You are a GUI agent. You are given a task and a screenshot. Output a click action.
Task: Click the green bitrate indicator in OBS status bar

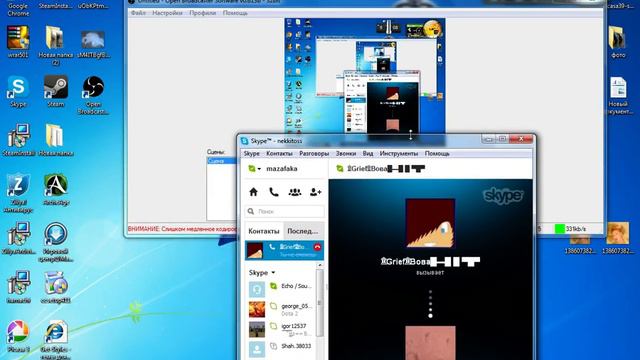tap(560, 229)
